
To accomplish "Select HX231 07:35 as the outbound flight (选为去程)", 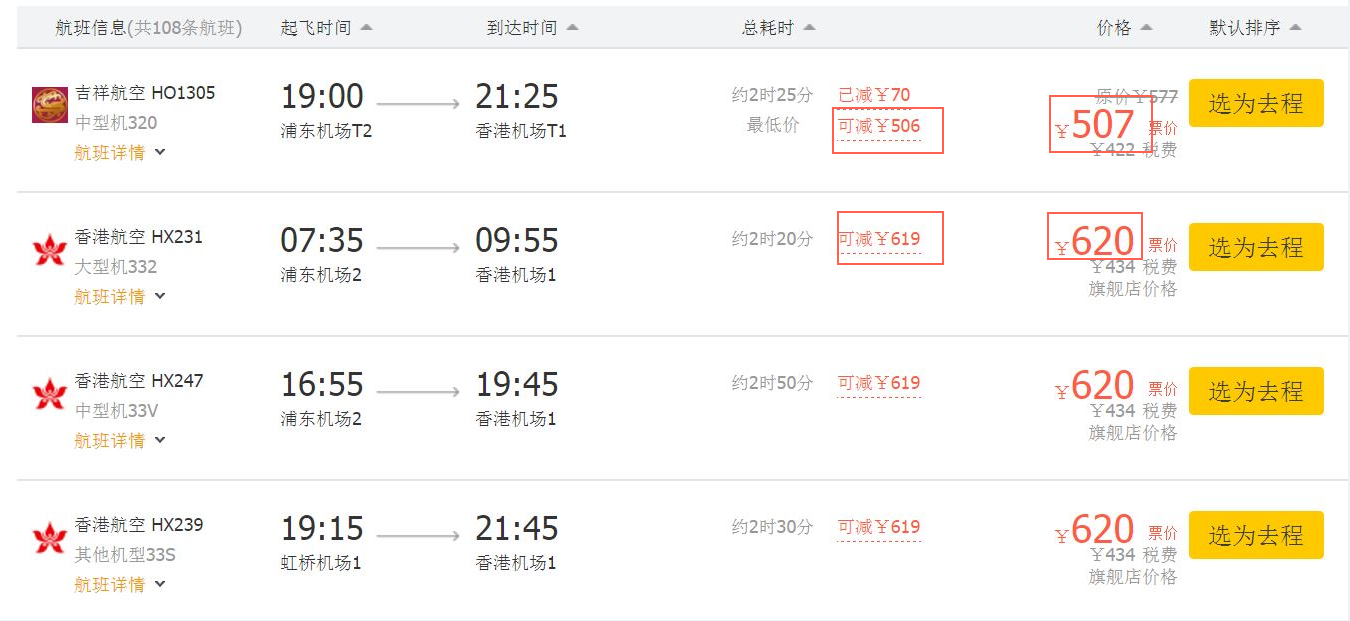I will point(1256,247).
